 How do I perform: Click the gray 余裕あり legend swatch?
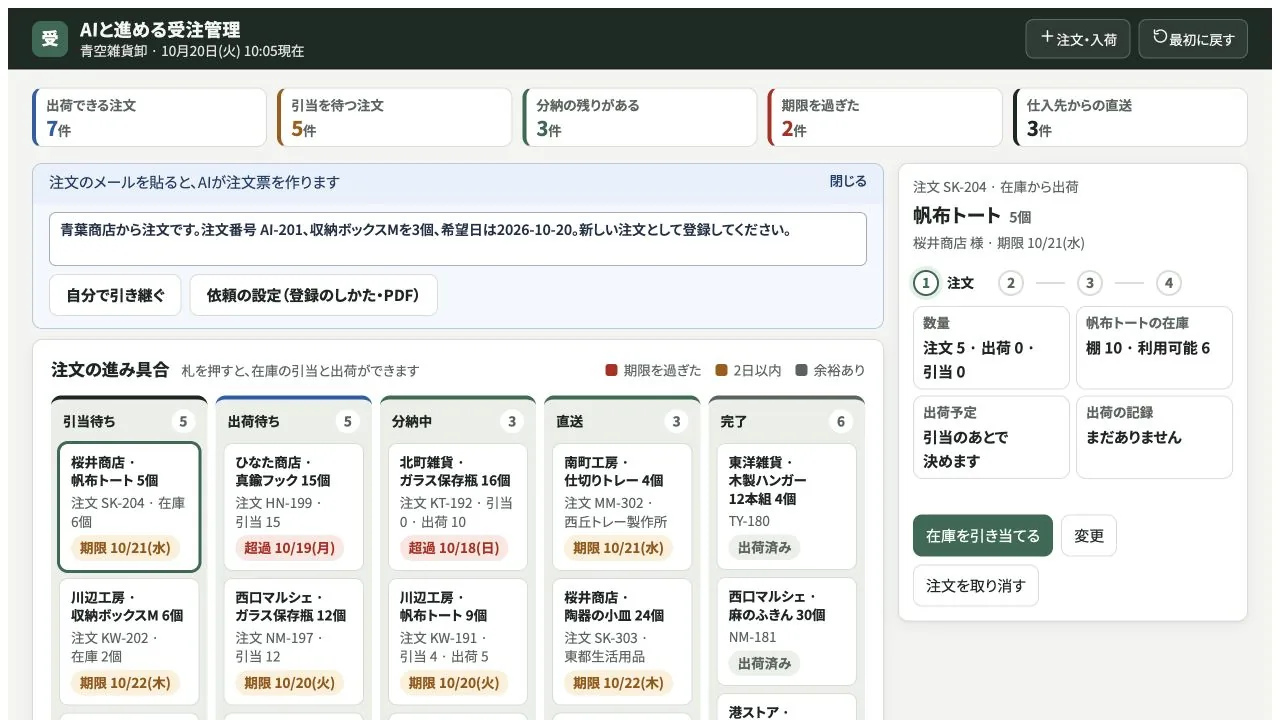tap(801, 370)
